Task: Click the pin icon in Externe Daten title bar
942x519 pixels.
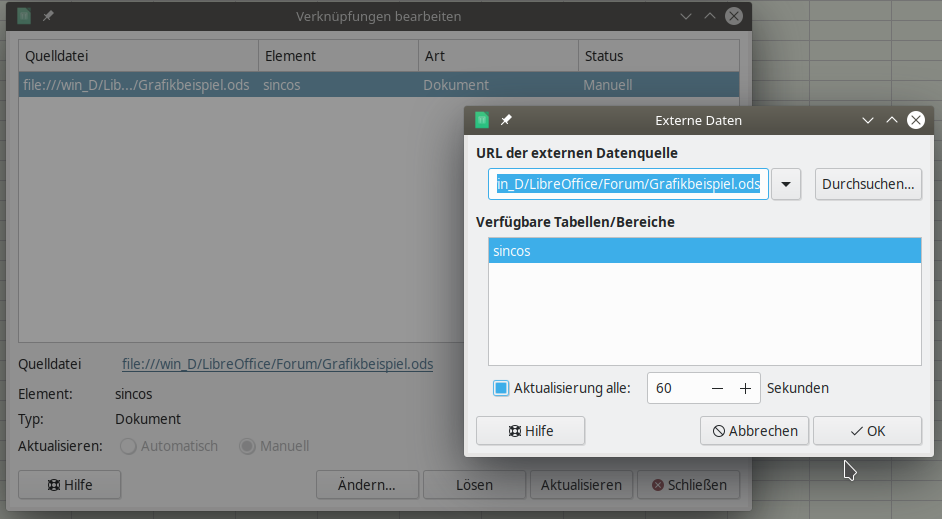Action: tap(506, 120)
